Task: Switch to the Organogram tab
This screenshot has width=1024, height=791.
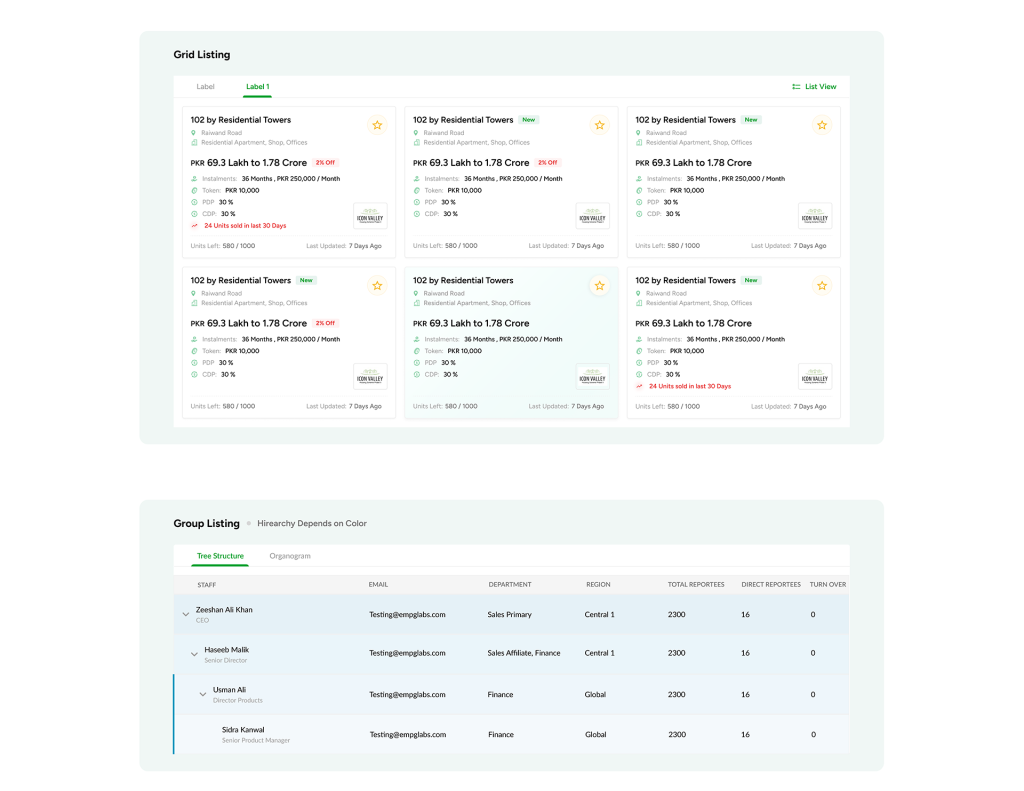Action: click(290, 556)
